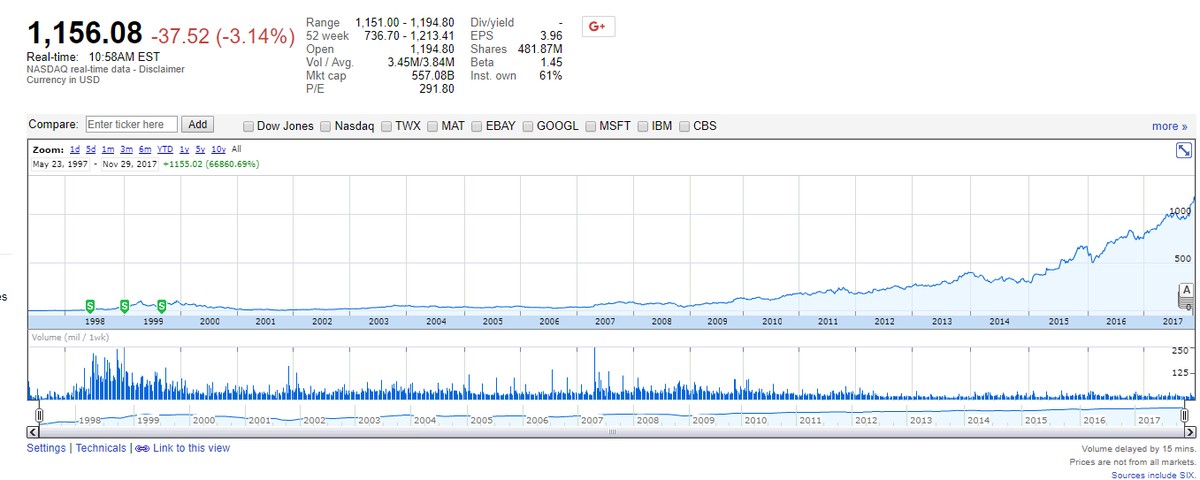The height and width of the screenshot is (480, 1200).
Task: Open the stock split marker near 1998
Action: (x=90, y=305)
